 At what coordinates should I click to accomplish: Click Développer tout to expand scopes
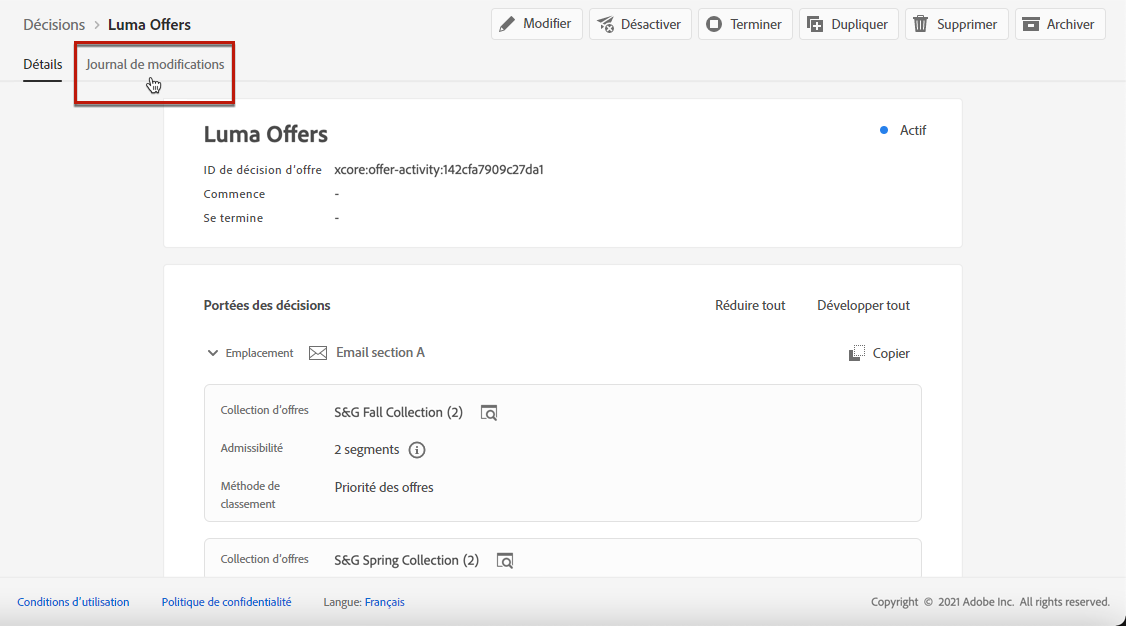coord(863,305)
